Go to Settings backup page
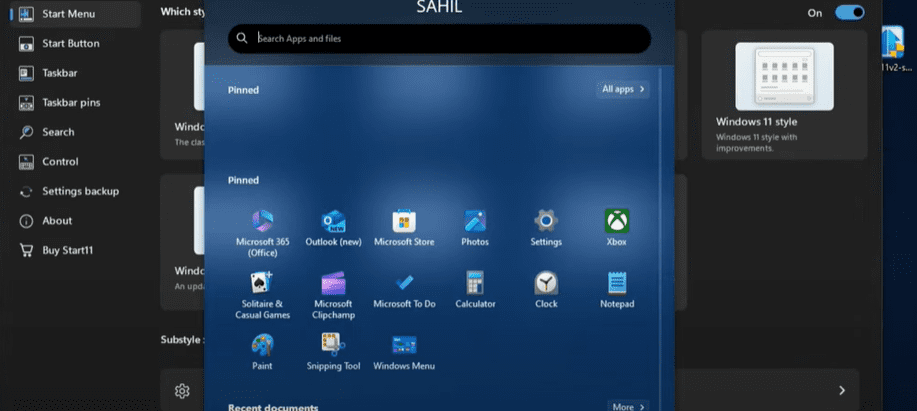The width and height of the screenshot is (917, 411). tap(80, 191)
